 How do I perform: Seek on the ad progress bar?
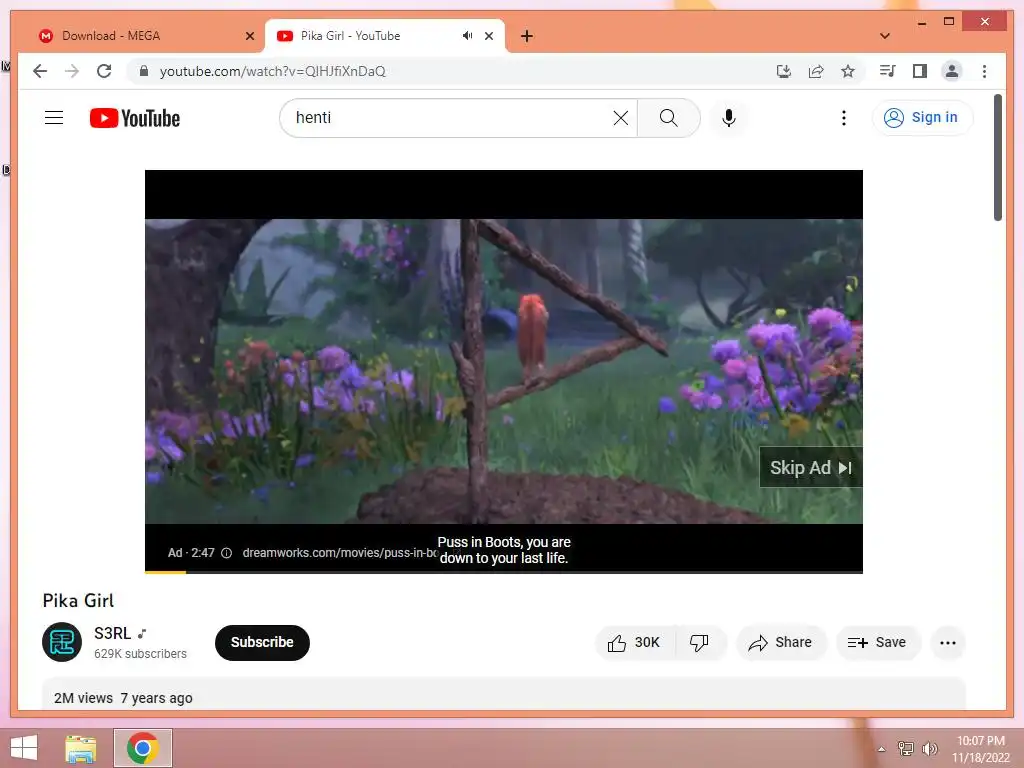pos(504,572)
